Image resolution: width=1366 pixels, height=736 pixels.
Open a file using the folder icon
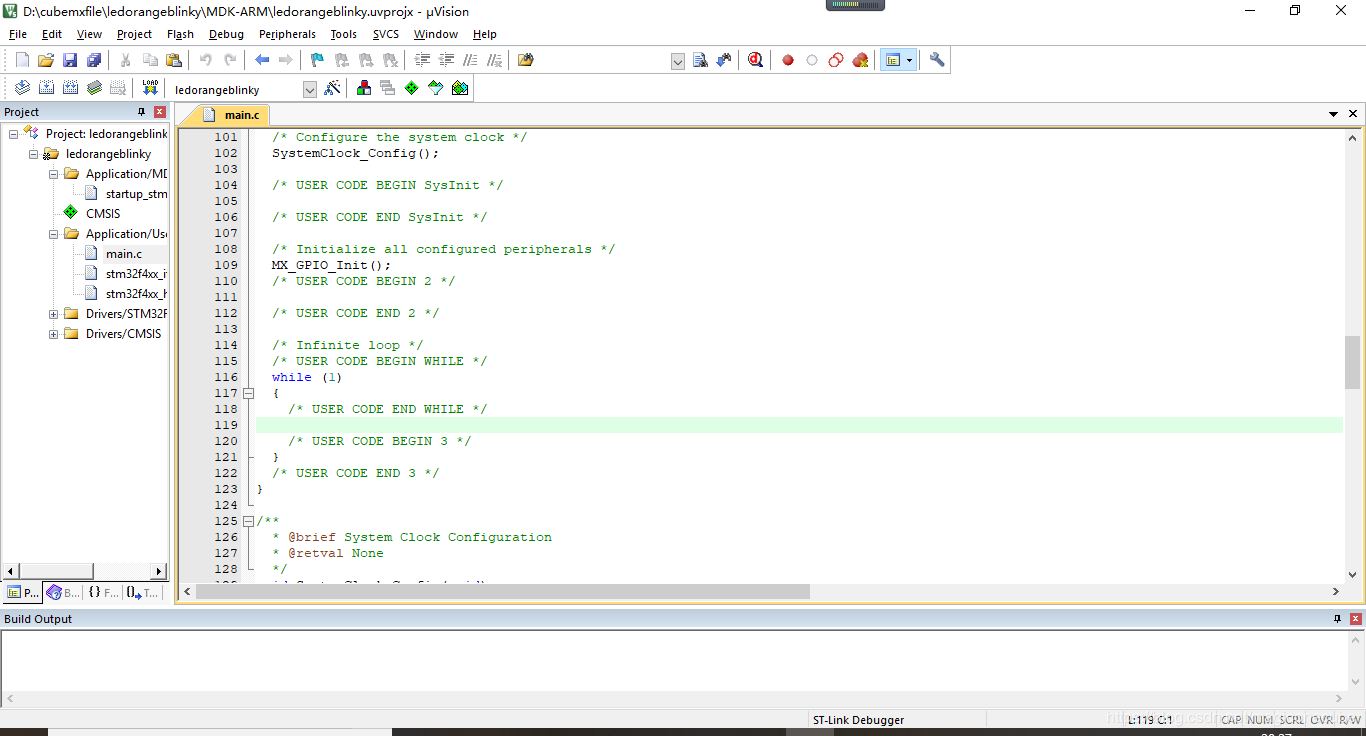tap(46, 60)
